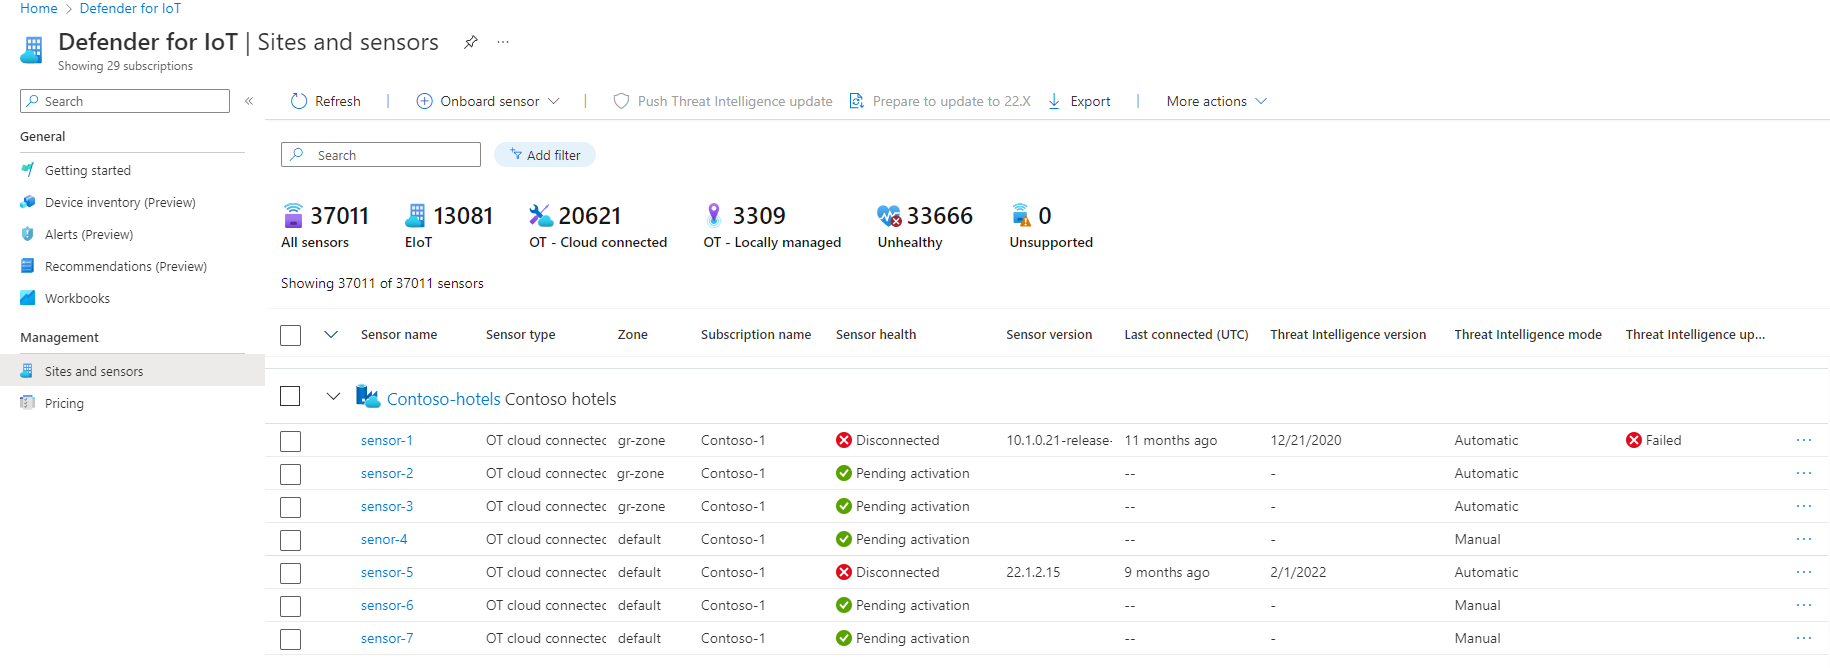Open Device inventory (Preview) in the sidebar
This screenshot has width=1830, height=668.
119,202
